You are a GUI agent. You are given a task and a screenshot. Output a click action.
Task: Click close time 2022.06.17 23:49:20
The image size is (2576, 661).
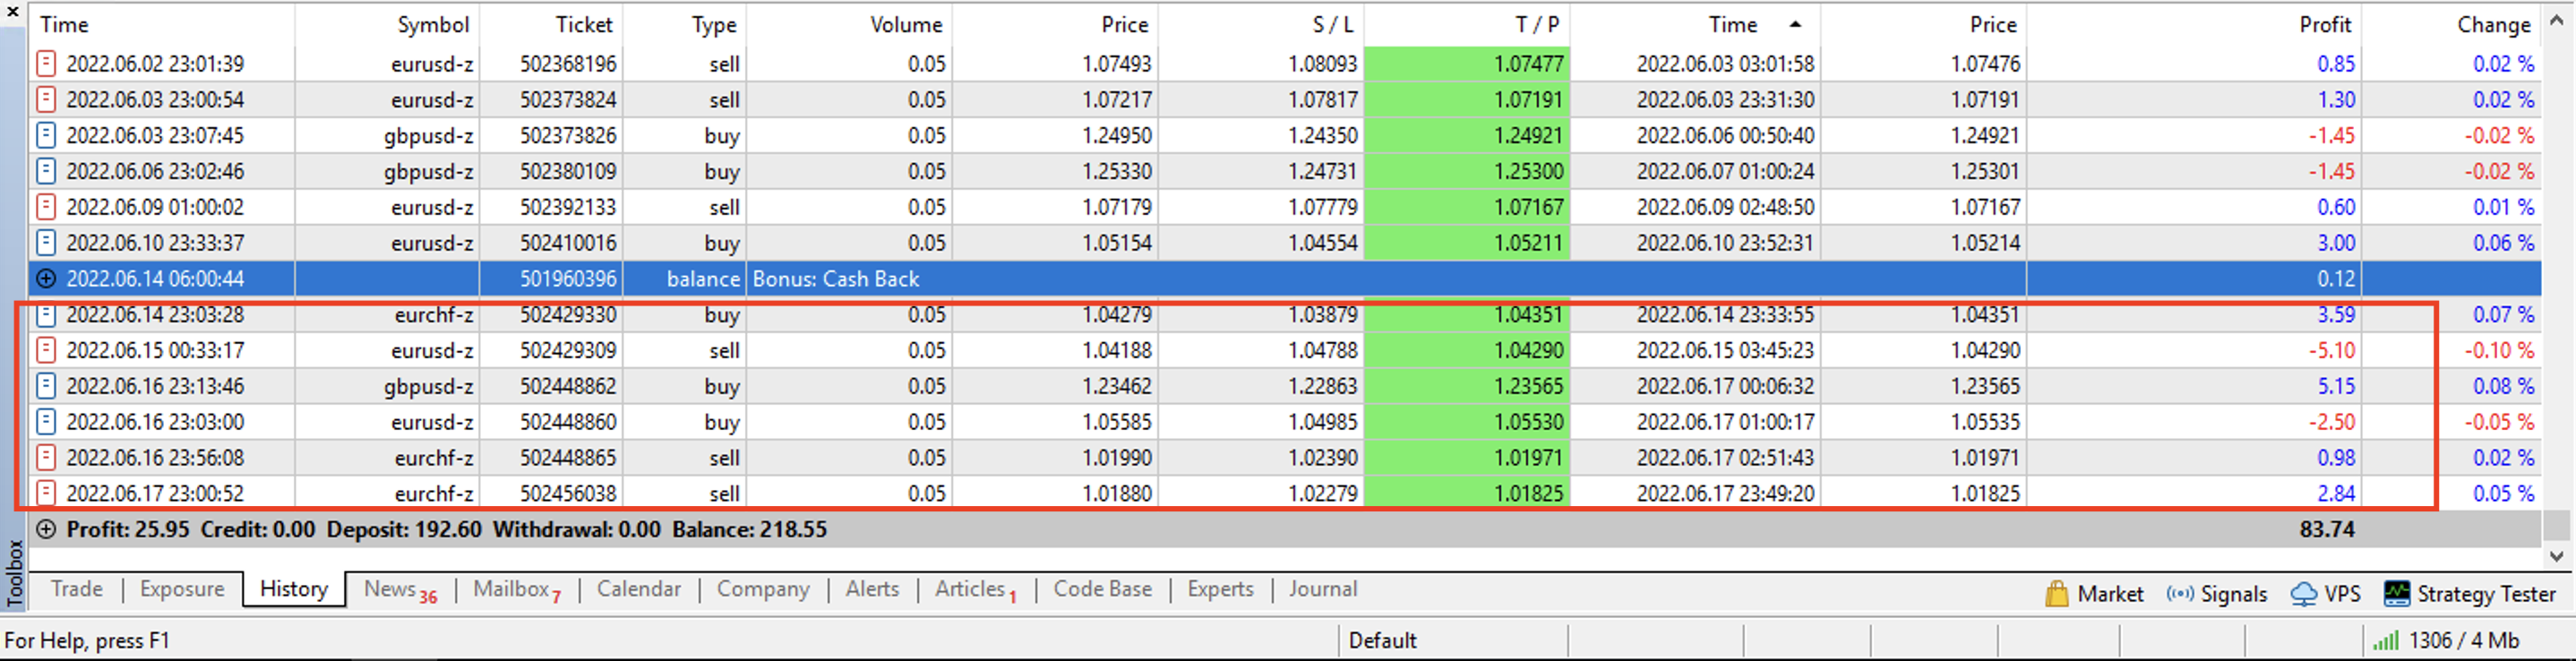[x=1725, y=494]
